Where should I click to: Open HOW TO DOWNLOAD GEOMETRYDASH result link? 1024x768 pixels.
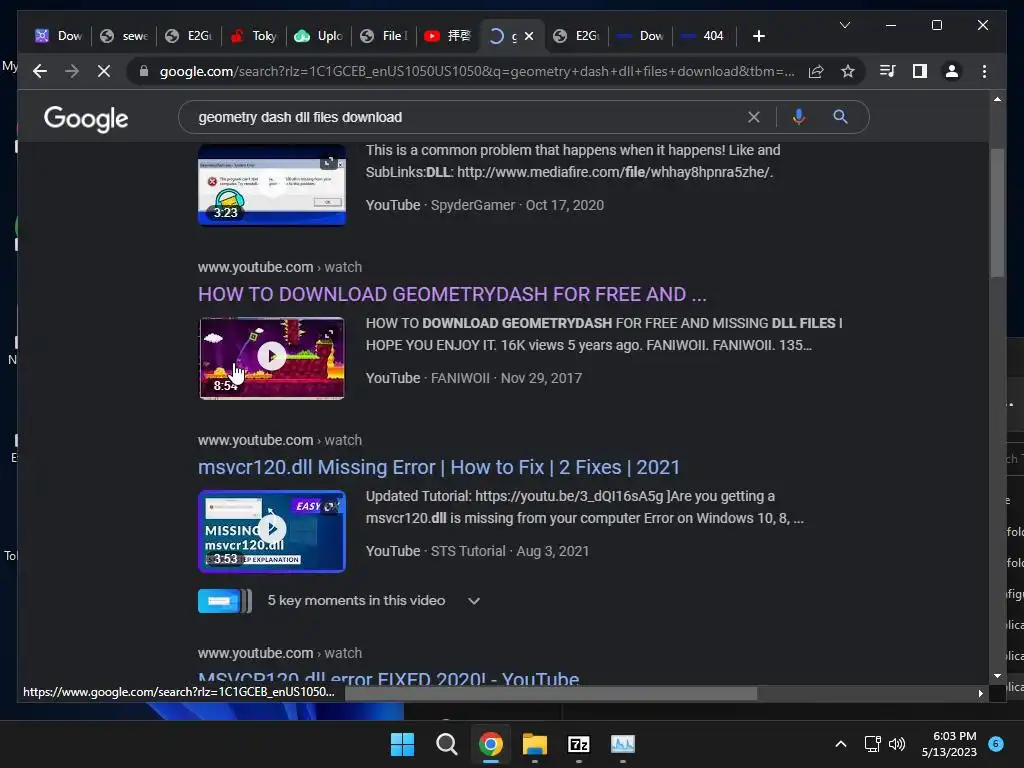pos(452,294)
